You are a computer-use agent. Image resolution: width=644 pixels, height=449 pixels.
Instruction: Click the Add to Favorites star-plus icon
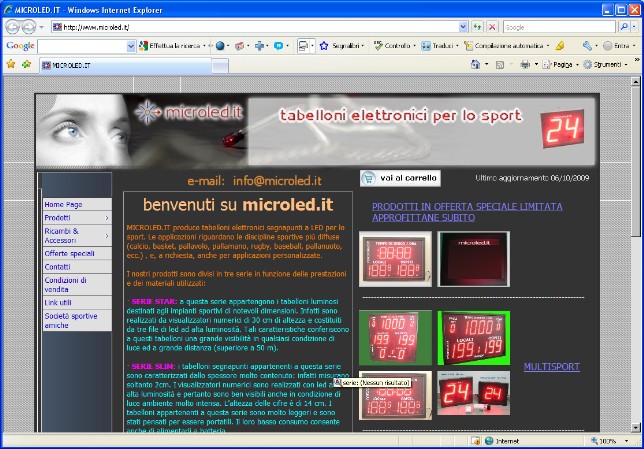click(27, 64)
